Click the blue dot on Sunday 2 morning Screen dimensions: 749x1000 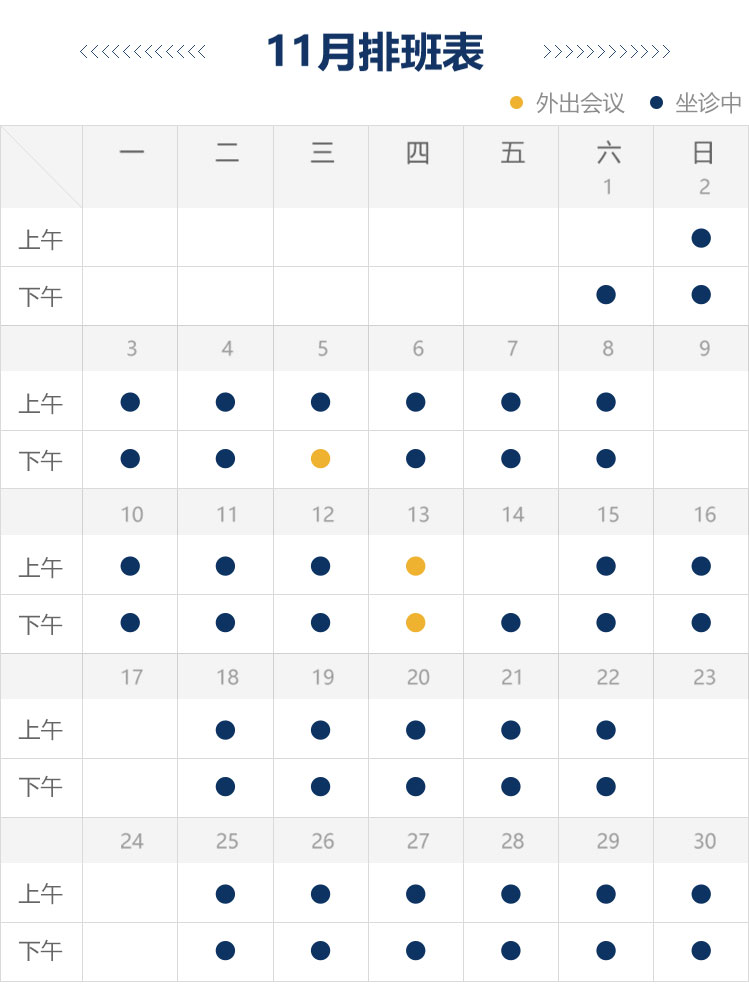pyautogui.click(x=701, y=238)
